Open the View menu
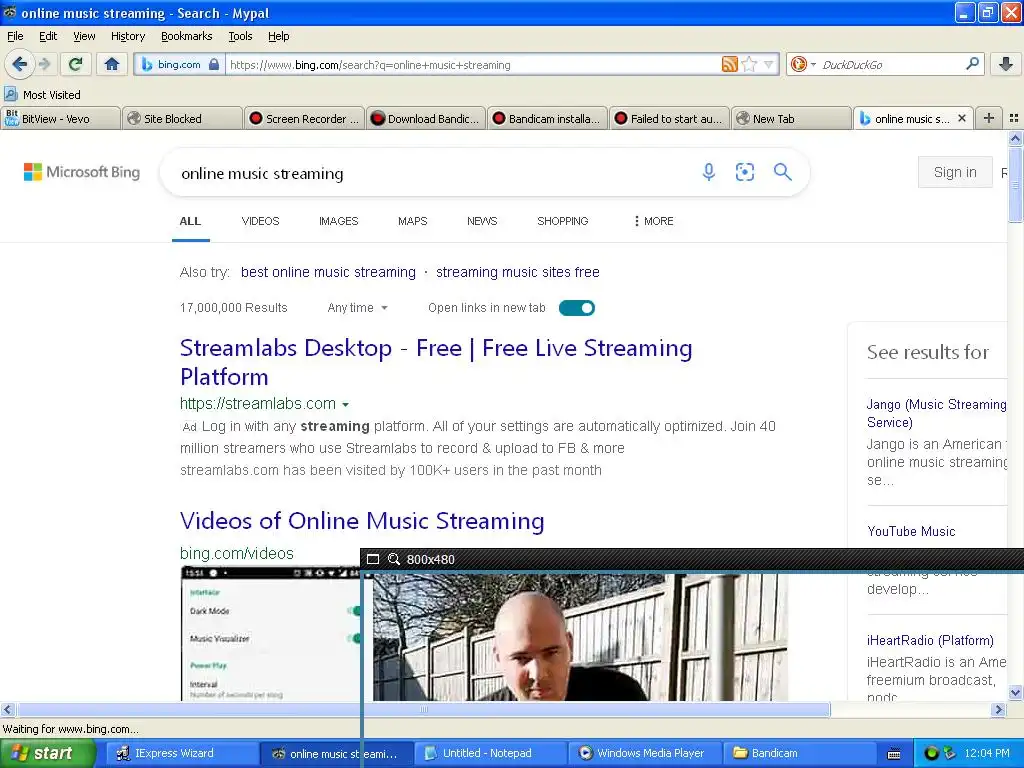This screenshot has height=768, width=1024. pyautogui.click(x=84, y=36)
